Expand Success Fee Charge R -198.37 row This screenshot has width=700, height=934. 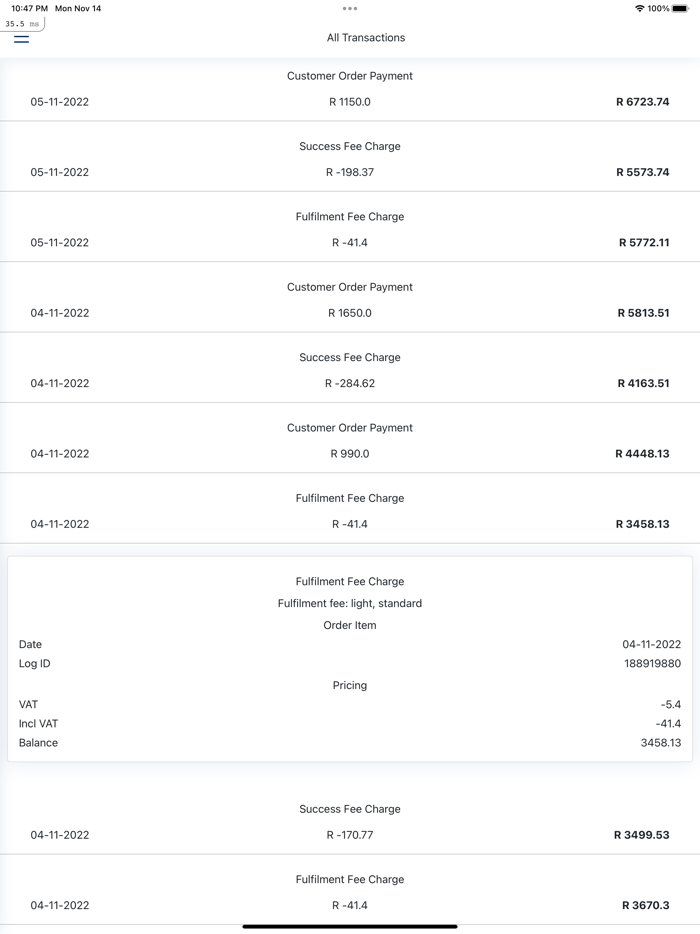pos(350,159)
